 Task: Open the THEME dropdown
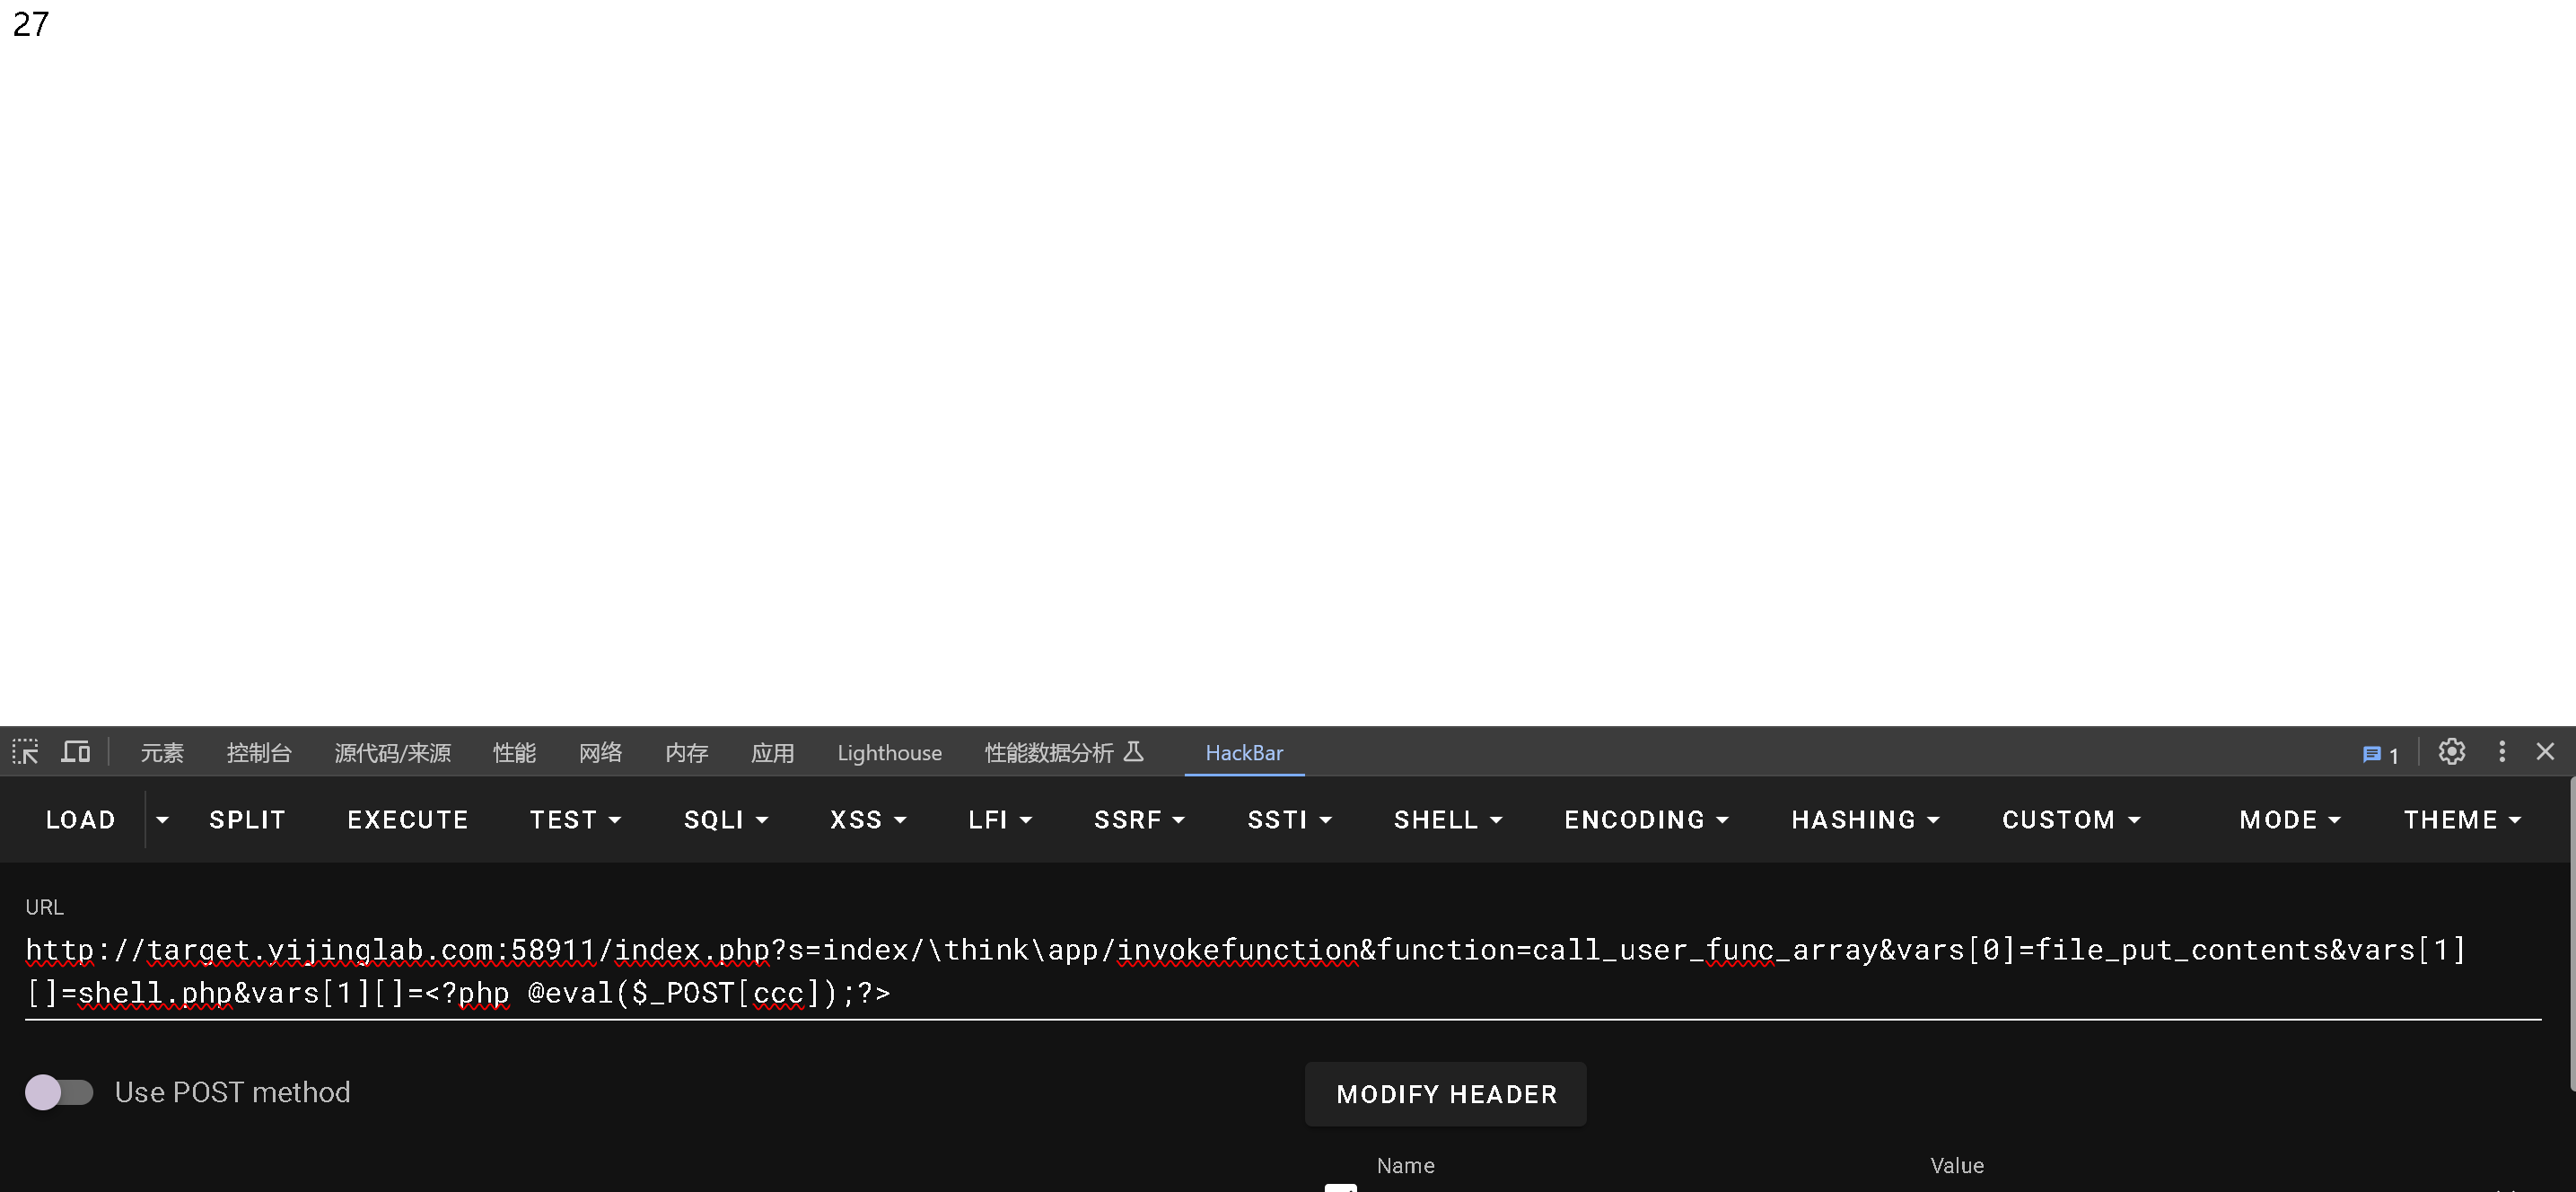click(2462, 820)
